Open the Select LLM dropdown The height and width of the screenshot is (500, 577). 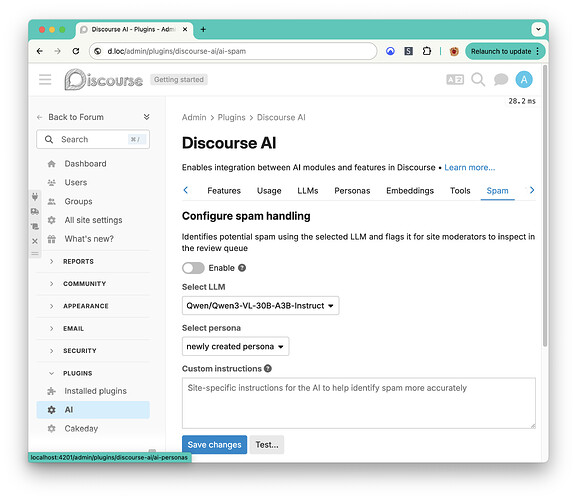pyautogui.click(x=260, y=306)
